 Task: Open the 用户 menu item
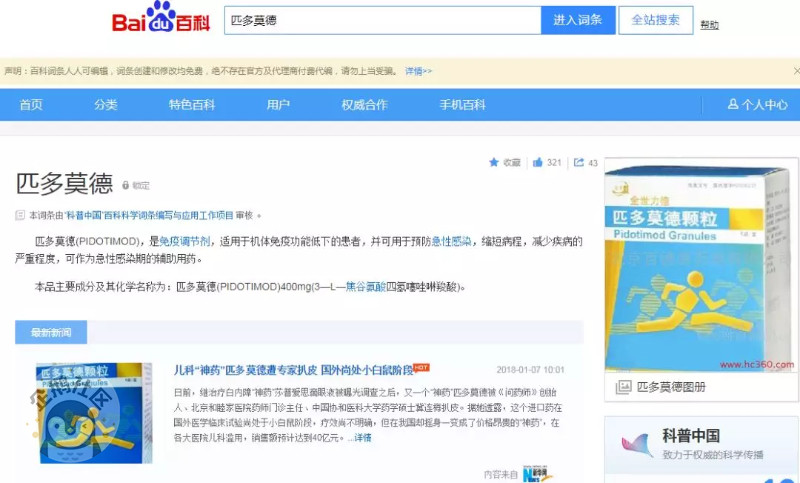(x=278, y=105)
